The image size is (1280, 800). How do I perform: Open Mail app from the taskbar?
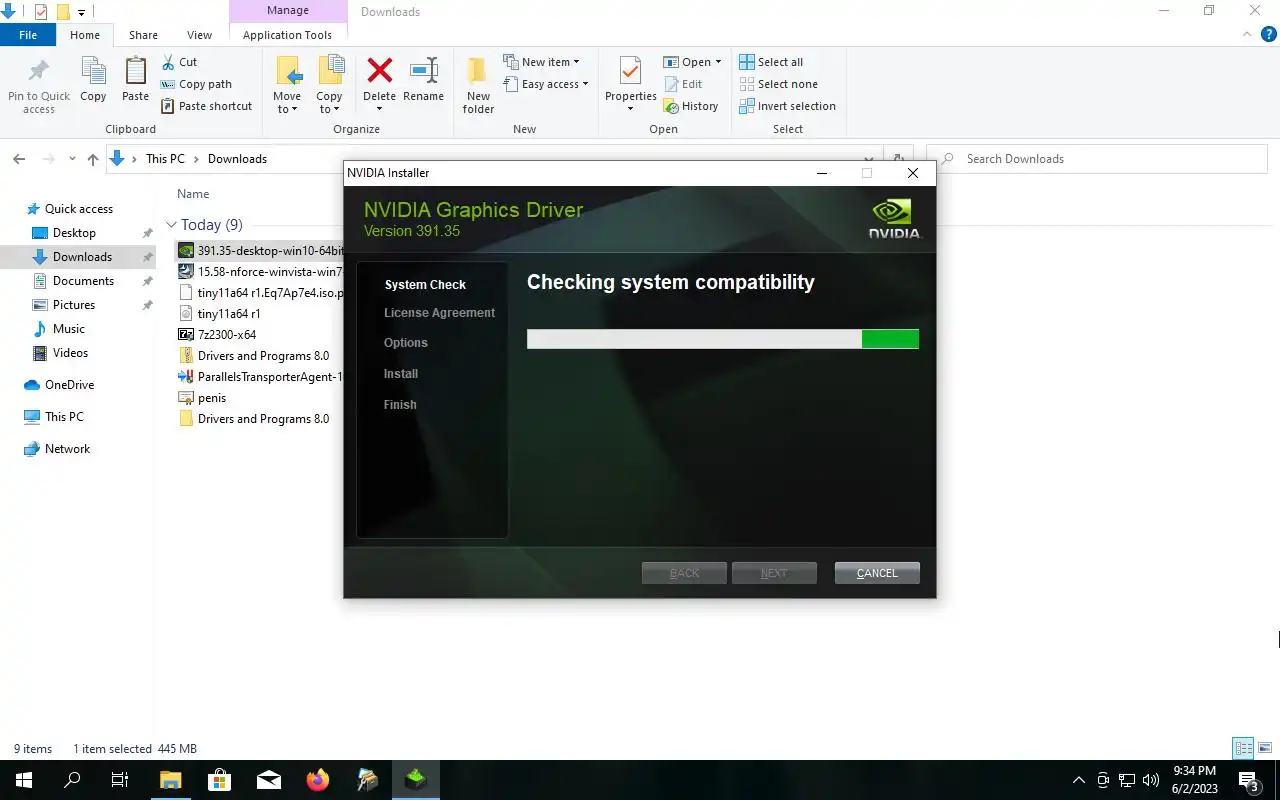pos(269,780)
